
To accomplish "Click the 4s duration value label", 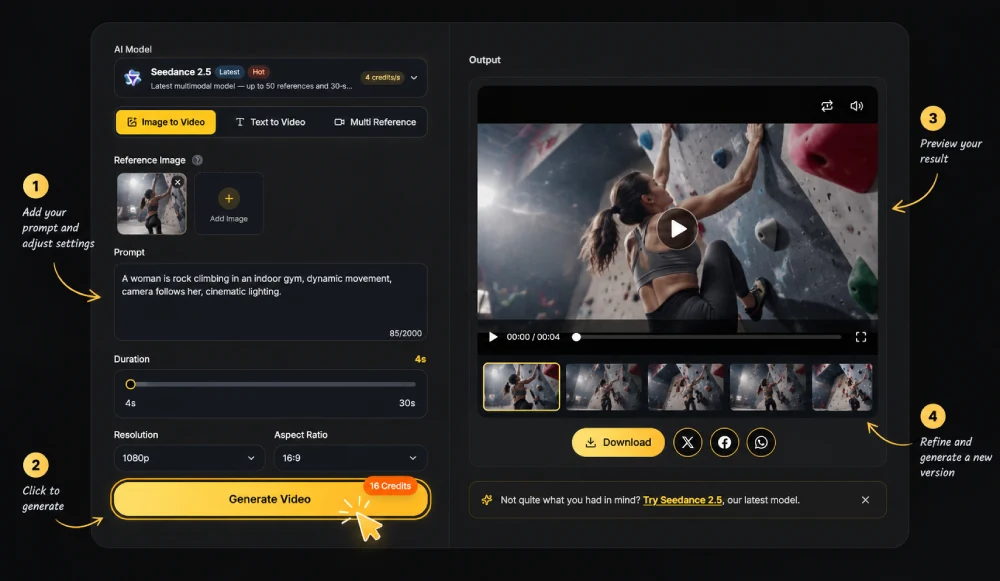I will tap(420, 359).
